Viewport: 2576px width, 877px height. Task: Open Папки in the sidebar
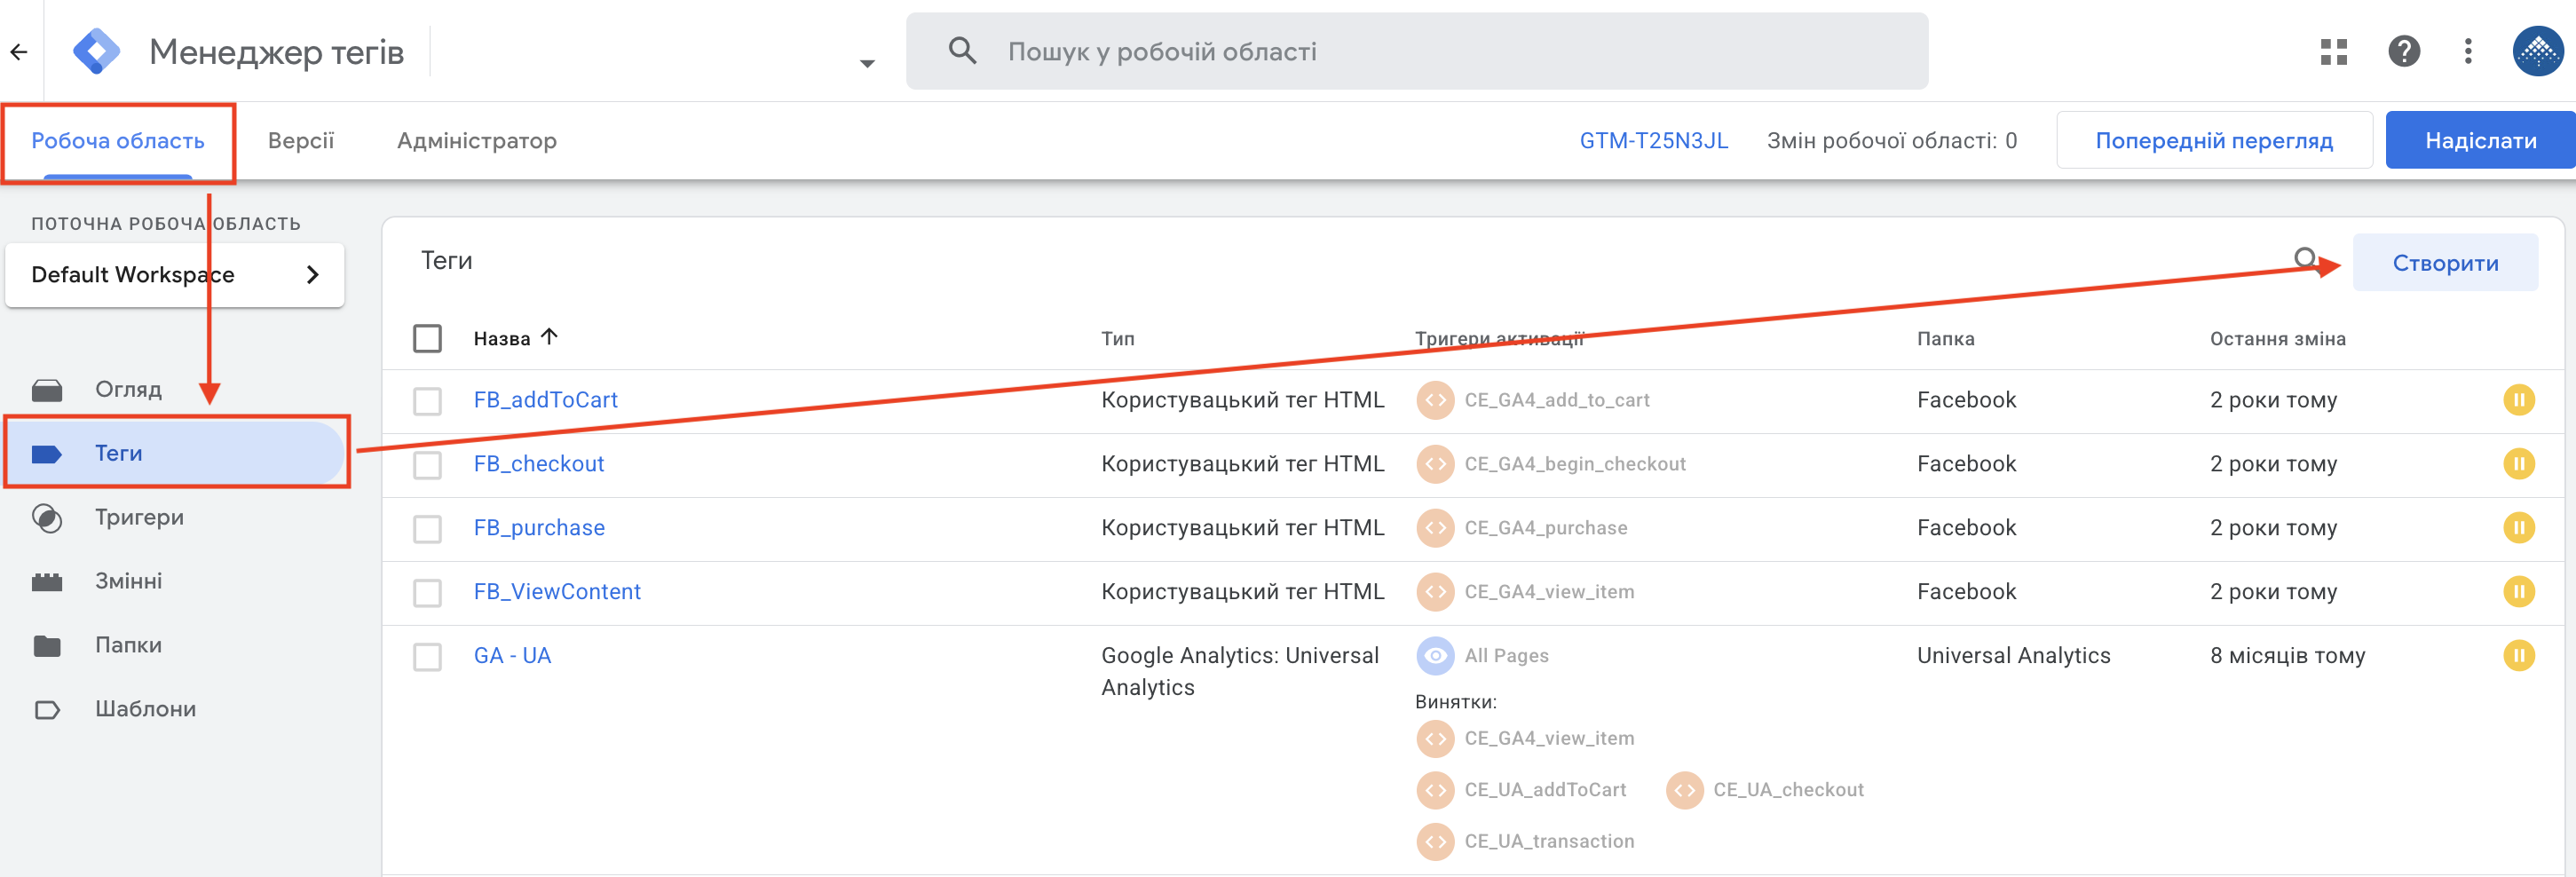point(128,645)
